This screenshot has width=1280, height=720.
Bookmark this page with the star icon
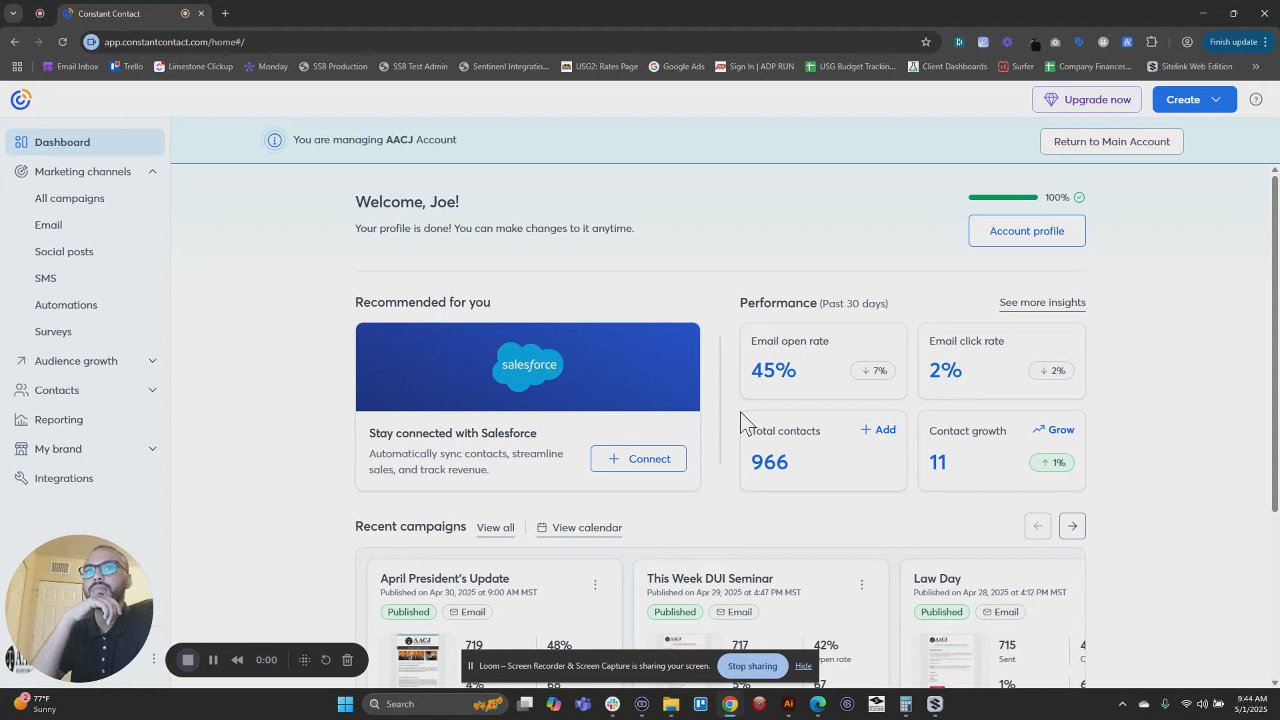point(926,42)
